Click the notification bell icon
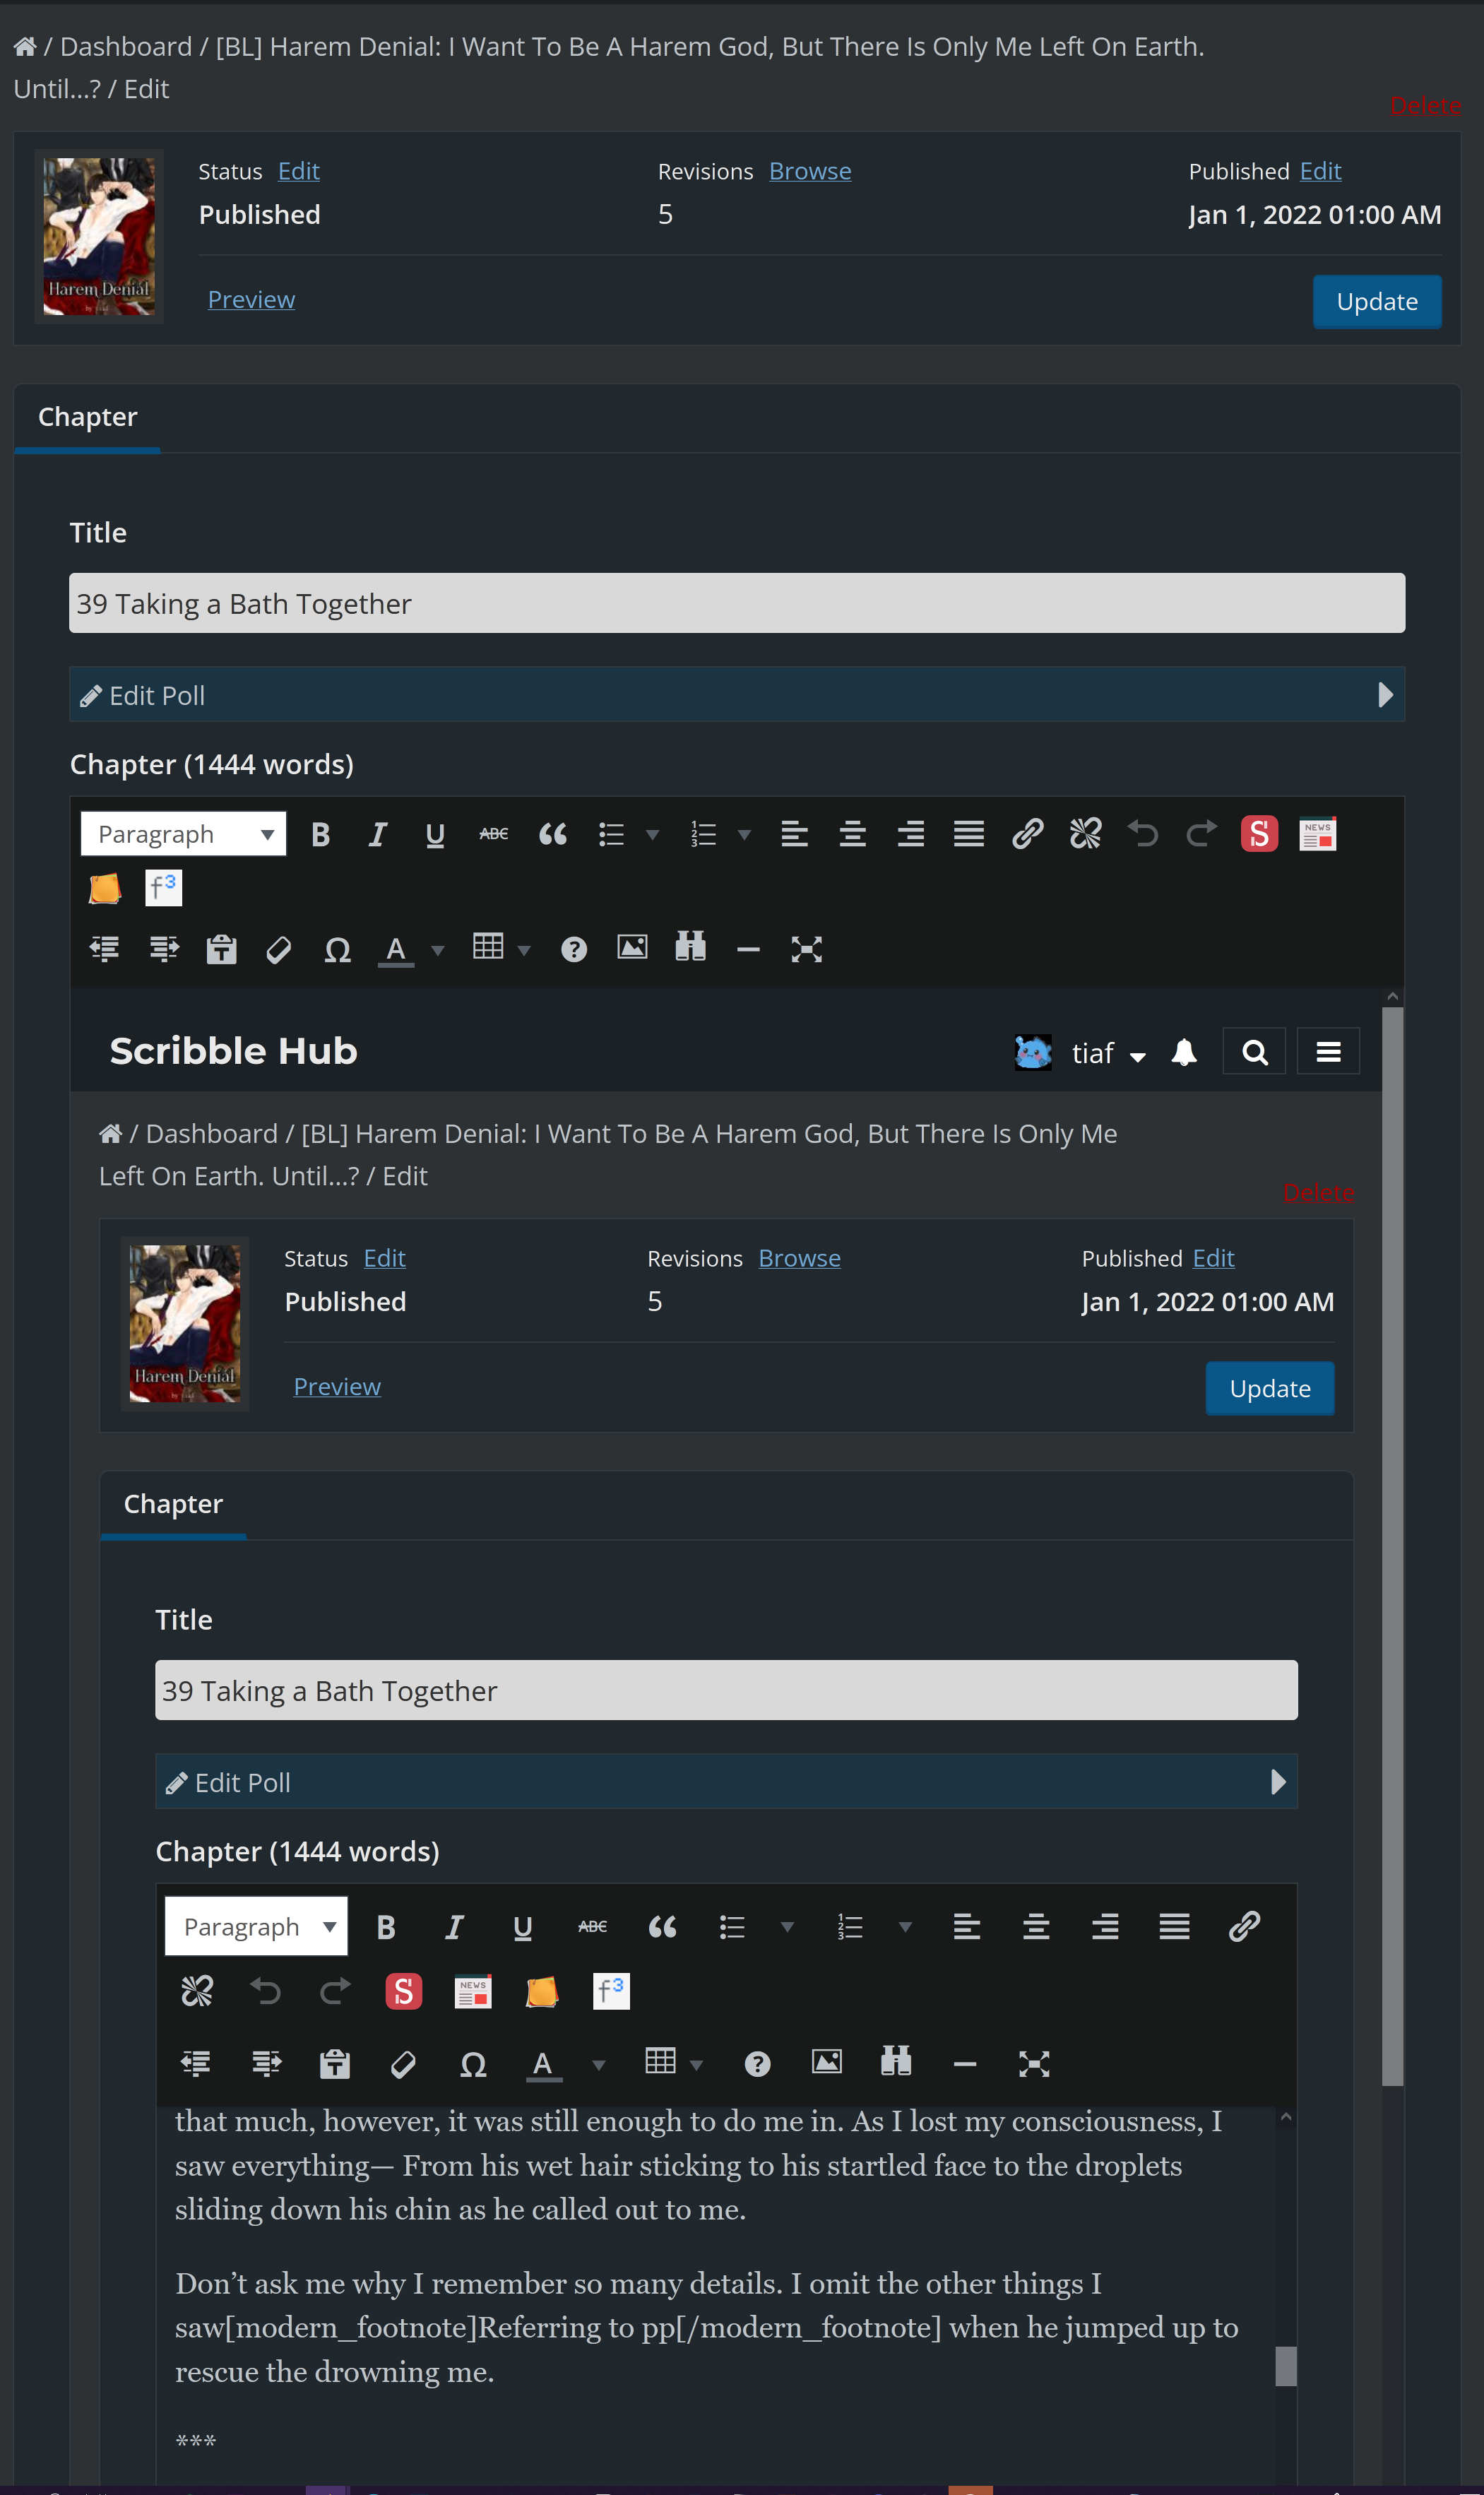The image size is (1484, 2495). (1184, 1052)
